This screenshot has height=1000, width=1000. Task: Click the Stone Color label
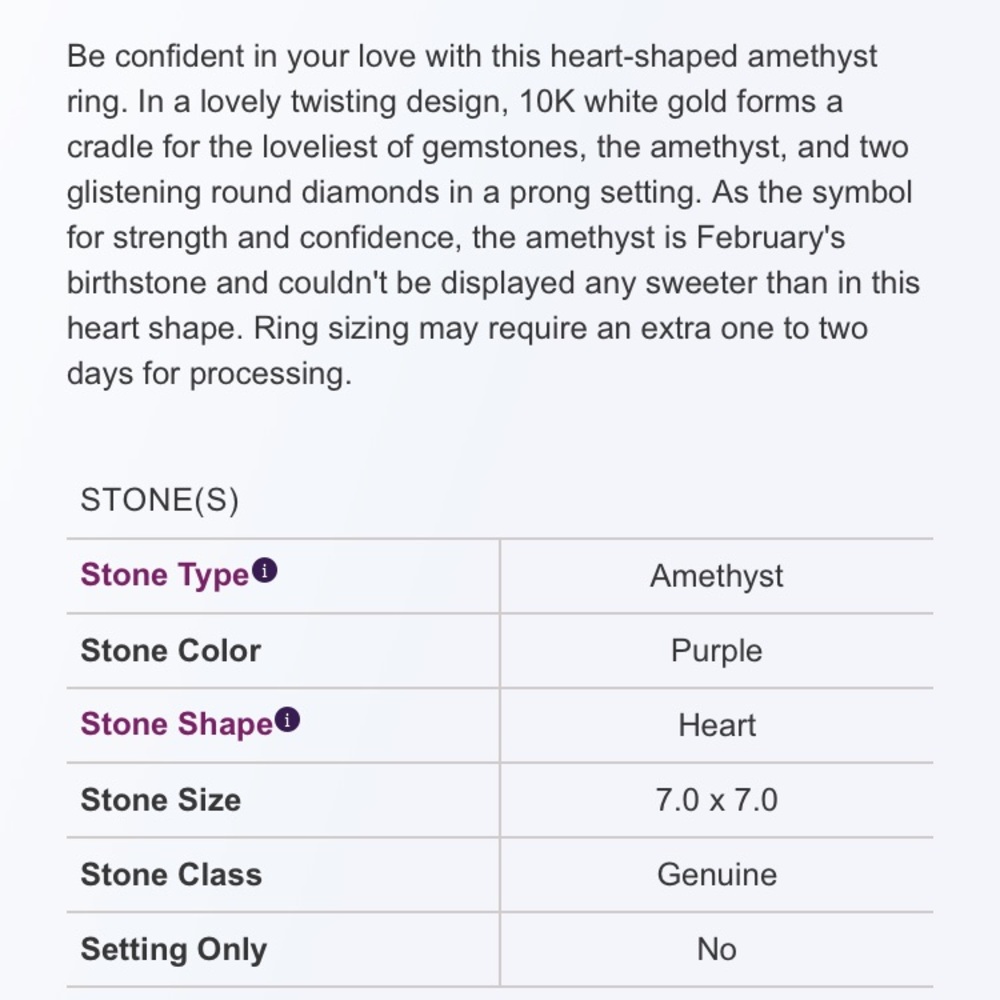[x=170, y=651]
